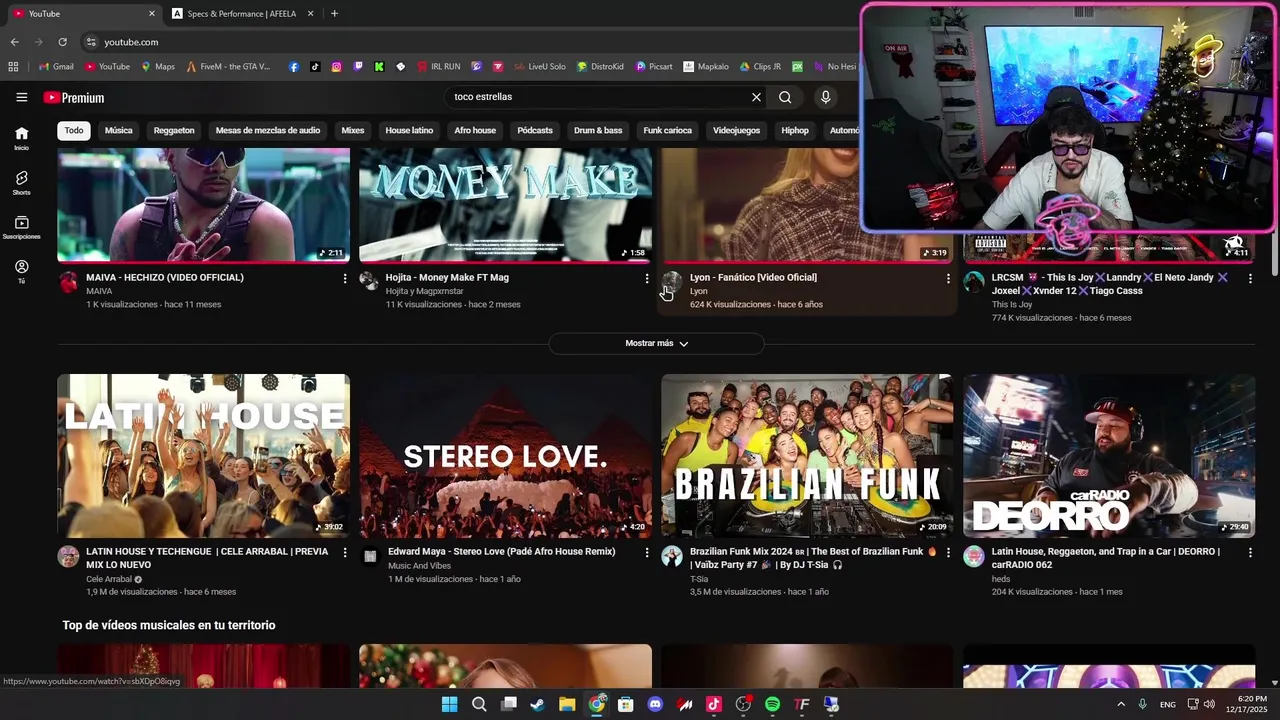This screenshot has height=720, width=1280.
Task: Select the Mesas de mezclas de audio chip
Action: click(268, 130)
